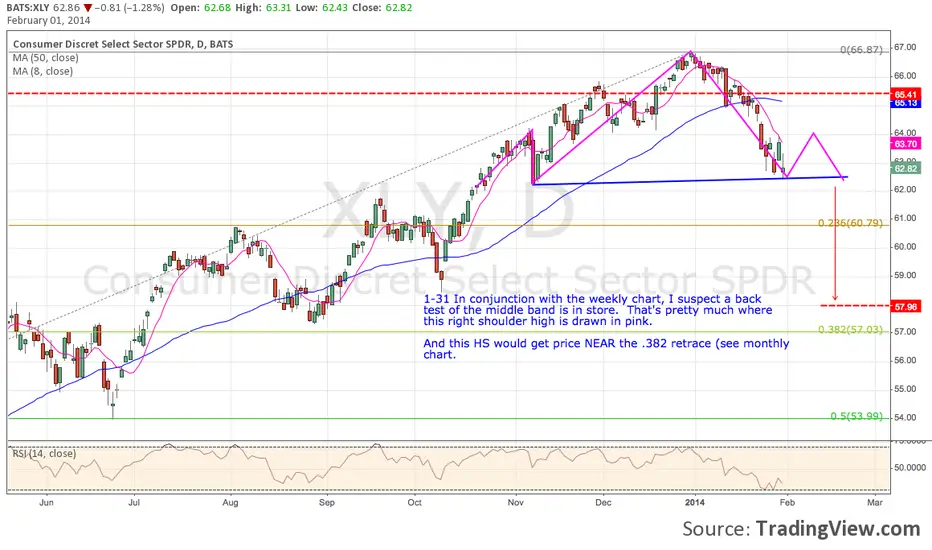Click the 59.00 price axis tick

(x=905, y=275)
